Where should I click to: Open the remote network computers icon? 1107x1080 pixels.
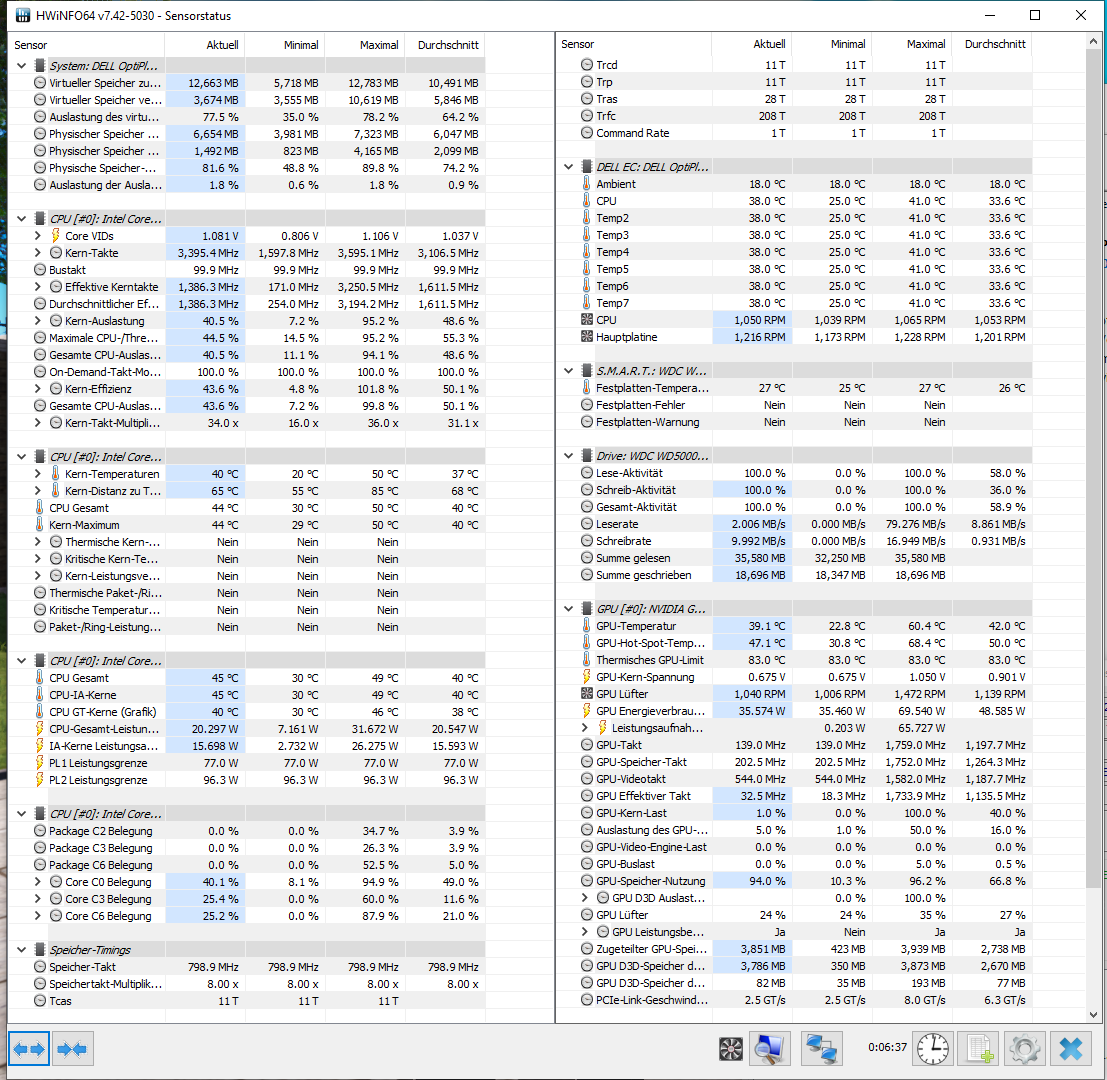[x=822, y=1049]
